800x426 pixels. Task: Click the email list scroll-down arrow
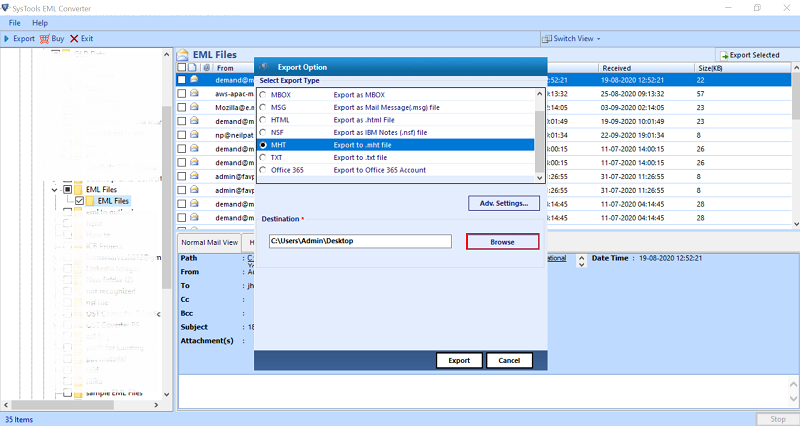pos(796,224)
